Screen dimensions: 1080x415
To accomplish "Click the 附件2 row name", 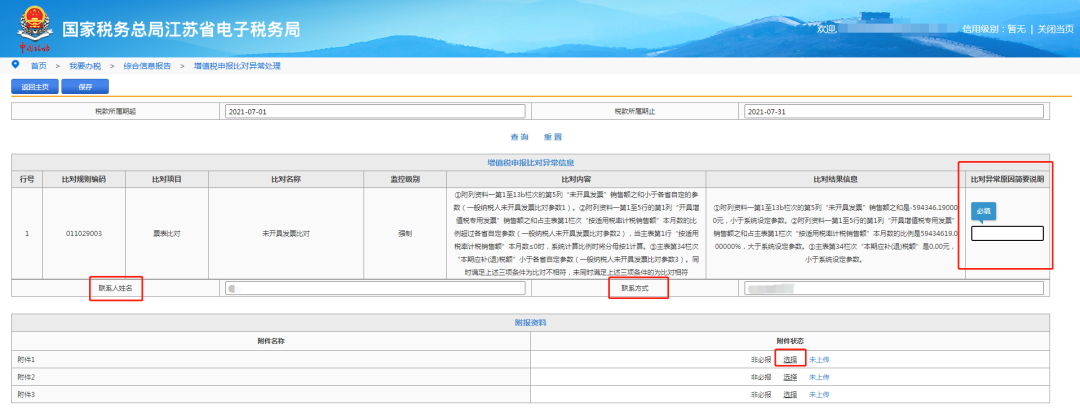I will 26,377.
